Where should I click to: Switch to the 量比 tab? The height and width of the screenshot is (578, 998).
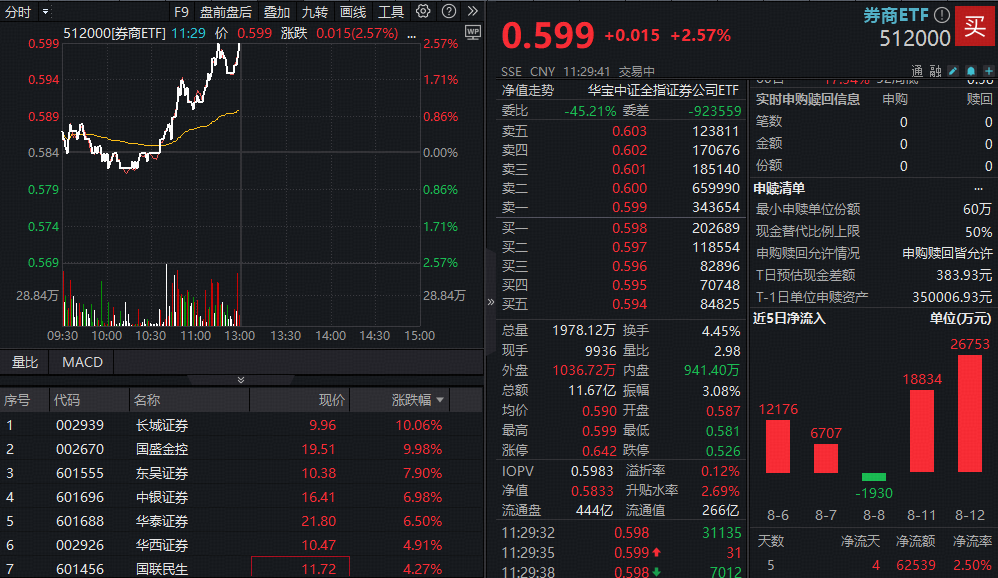coord(24,362)
